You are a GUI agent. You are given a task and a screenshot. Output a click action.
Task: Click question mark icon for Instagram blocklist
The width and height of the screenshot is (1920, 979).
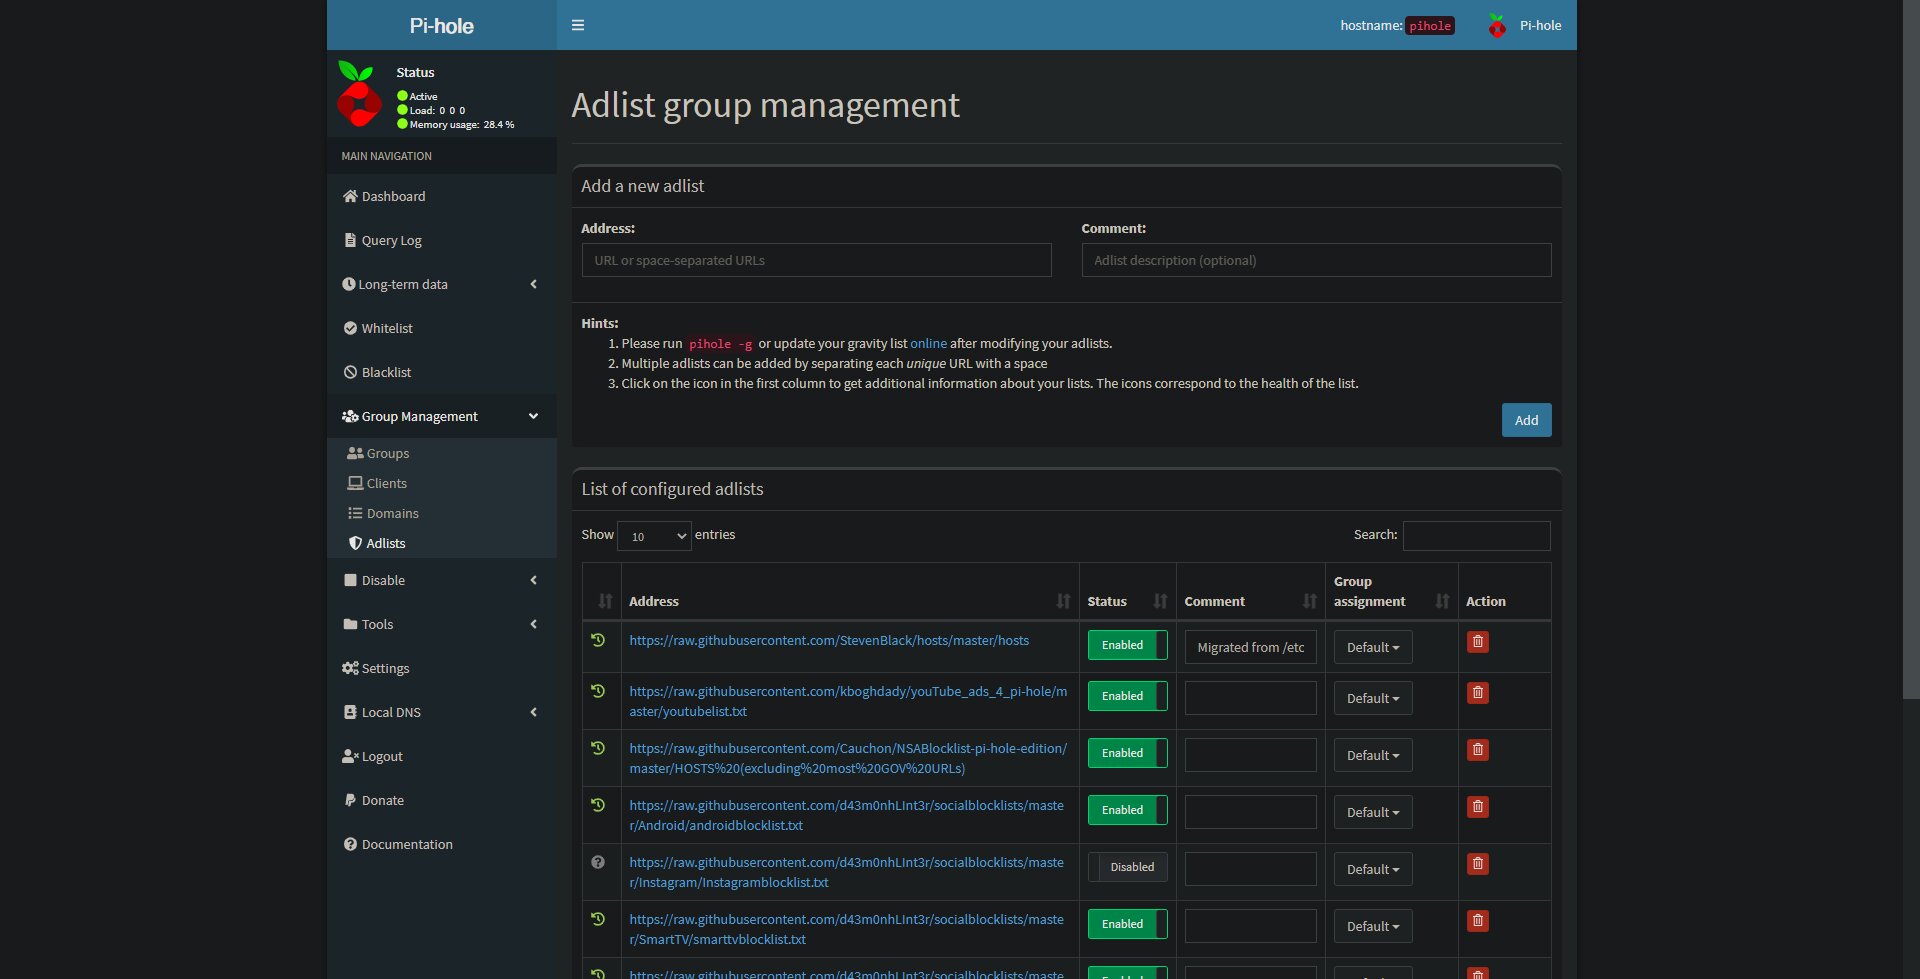tap(598, 862)
